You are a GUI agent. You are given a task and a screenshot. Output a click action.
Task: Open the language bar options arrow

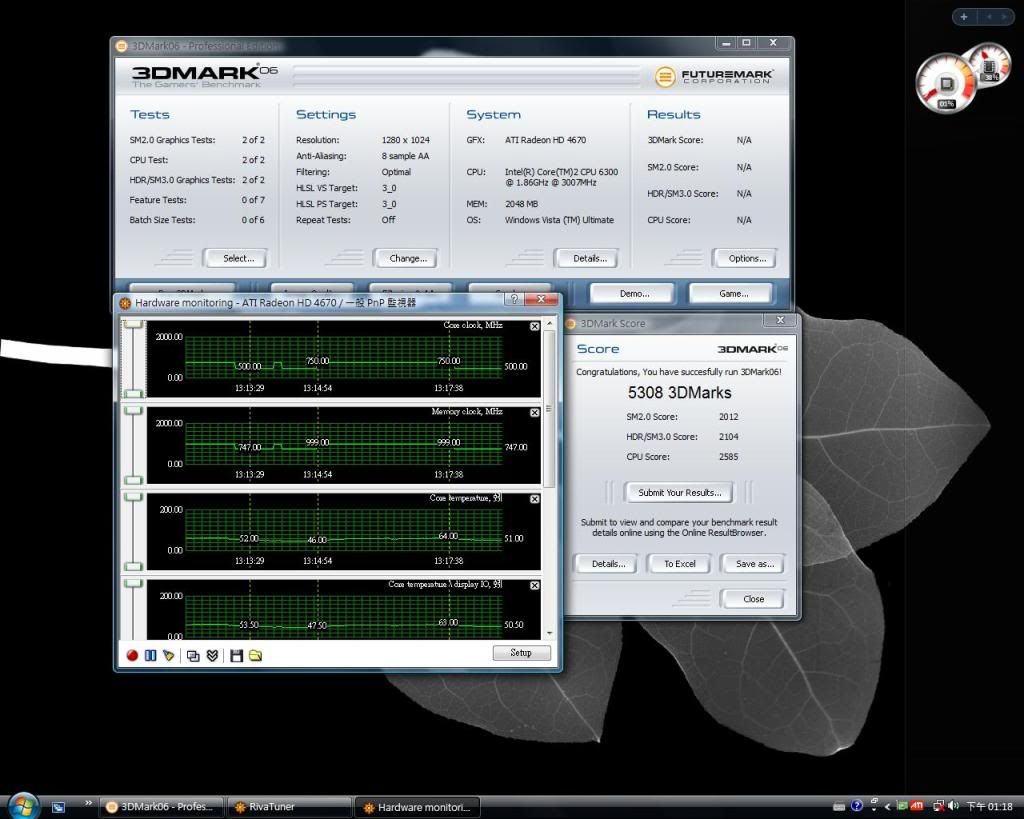click(874, 810)
